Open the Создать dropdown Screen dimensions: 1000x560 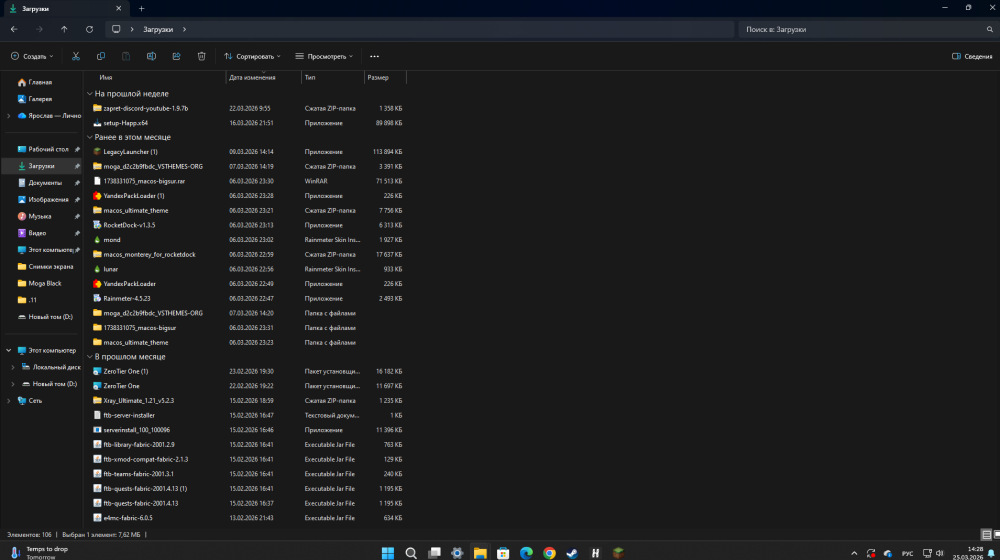pyautogui.click(x=32, y=56)
